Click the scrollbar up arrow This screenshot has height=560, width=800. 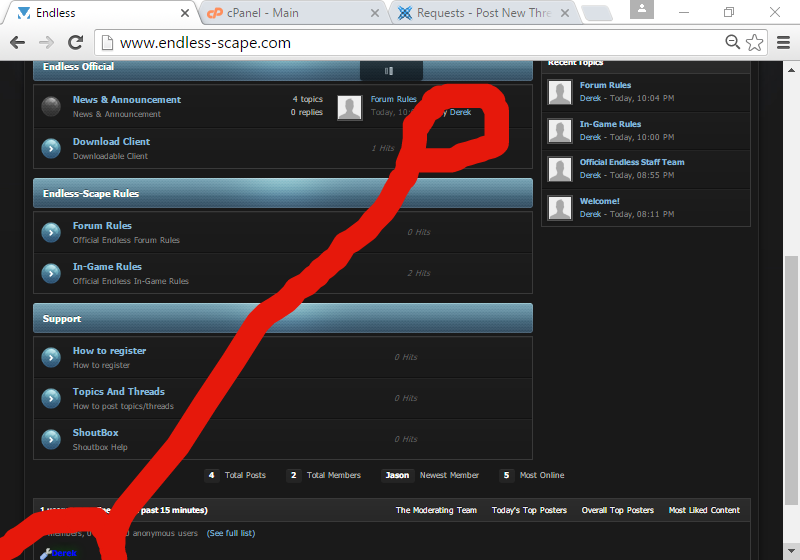coord(791,70)
